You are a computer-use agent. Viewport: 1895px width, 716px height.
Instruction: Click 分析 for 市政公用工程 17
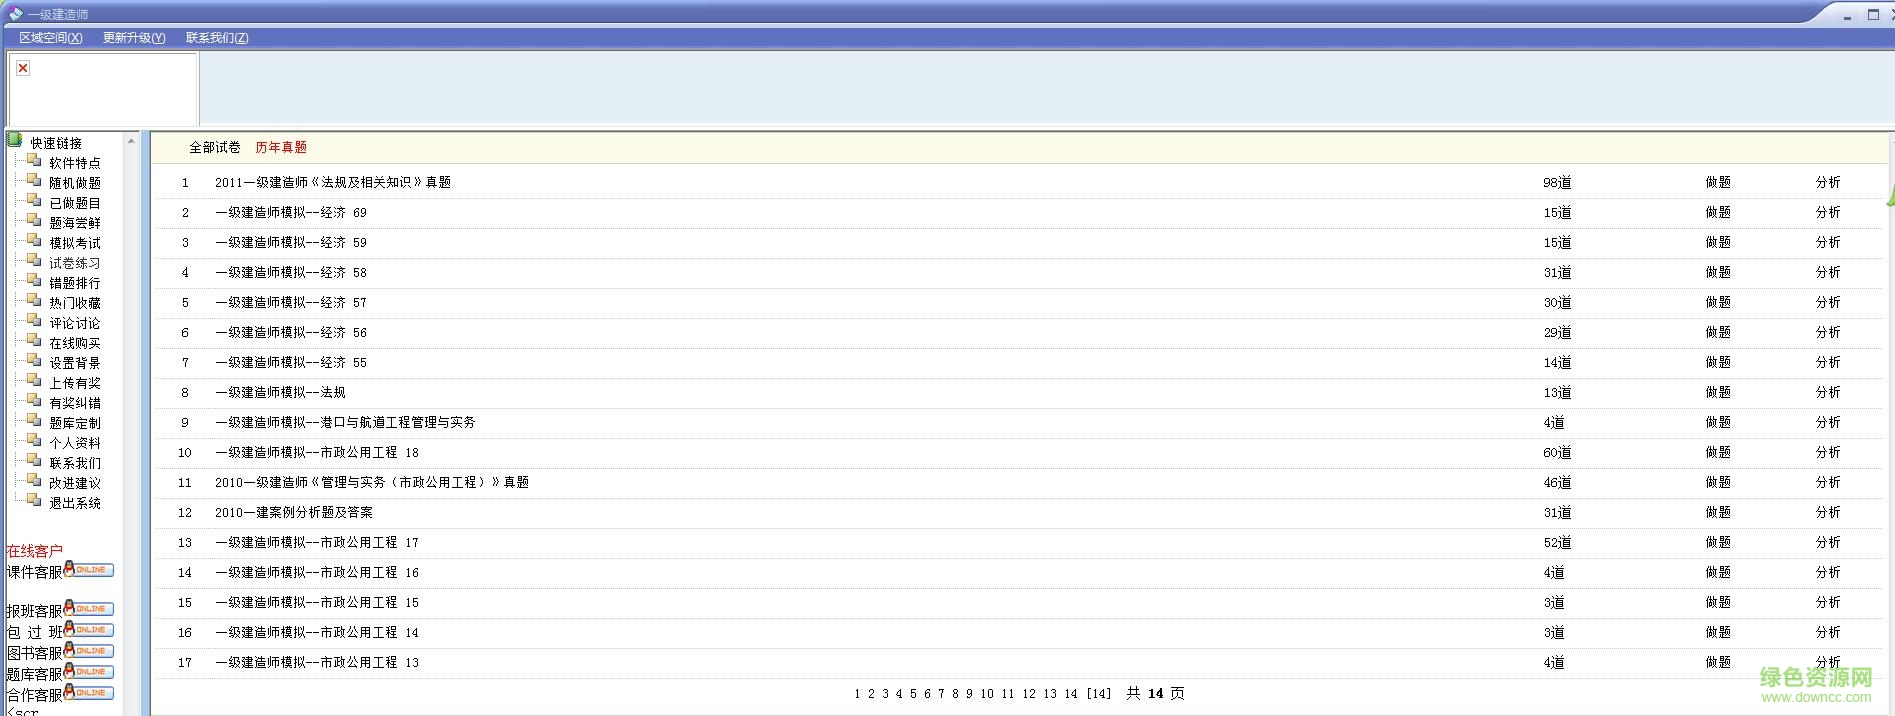coord(1828,542)
